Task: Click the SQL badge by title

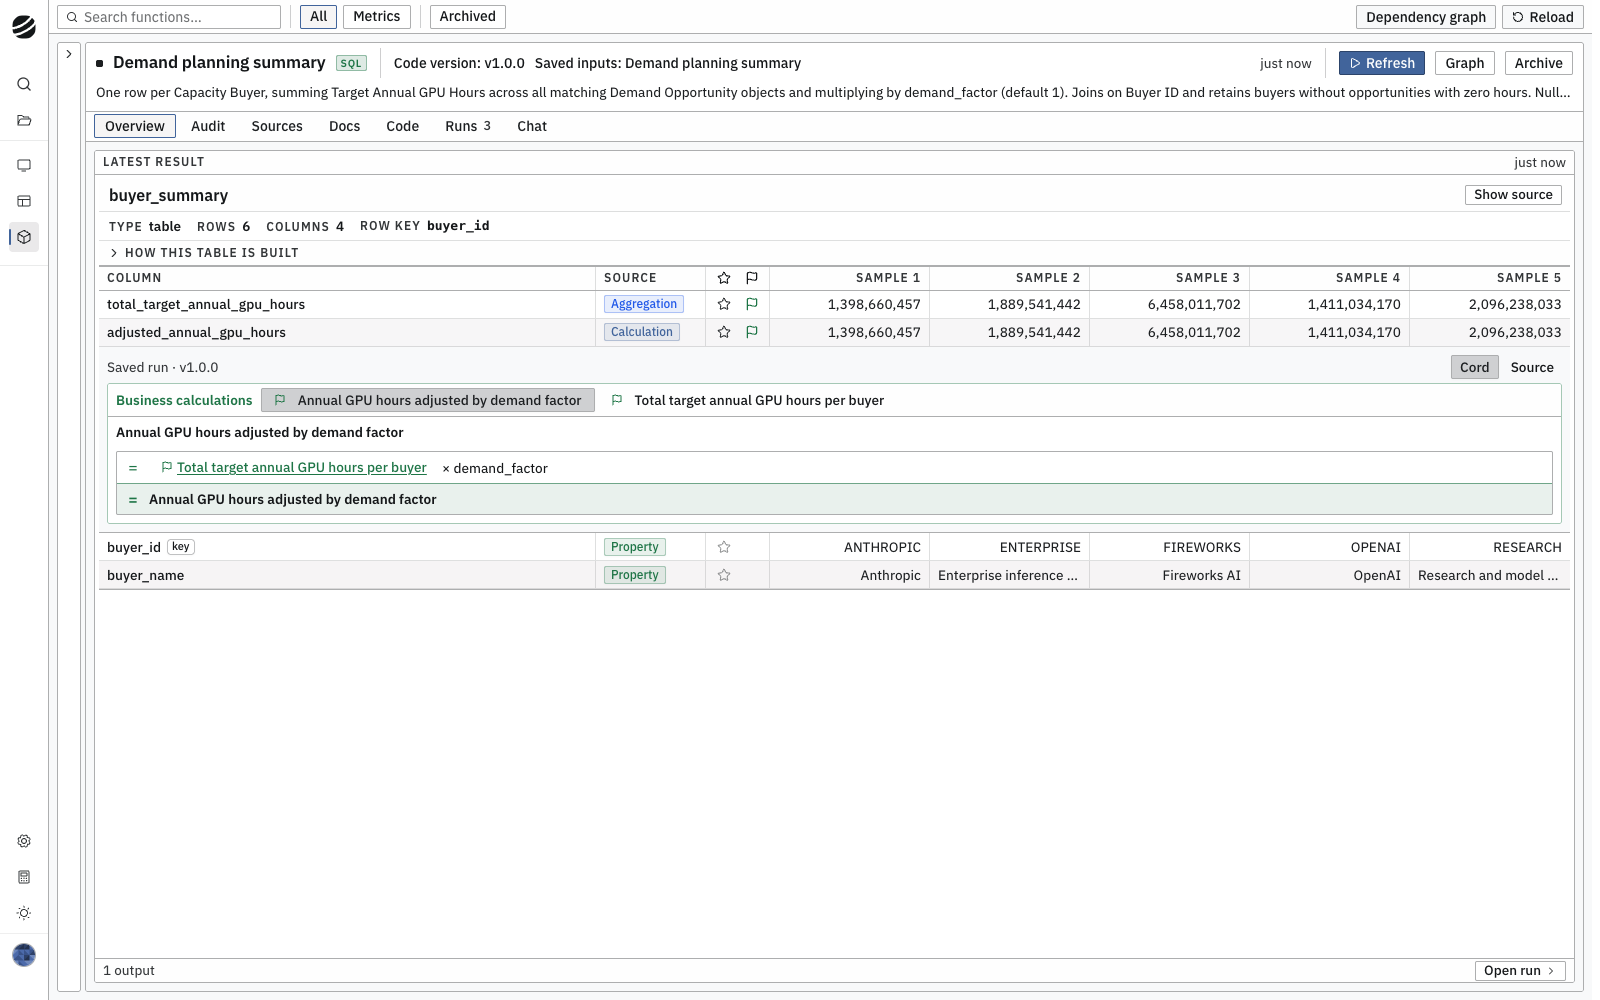Action: tap(351, 63)
